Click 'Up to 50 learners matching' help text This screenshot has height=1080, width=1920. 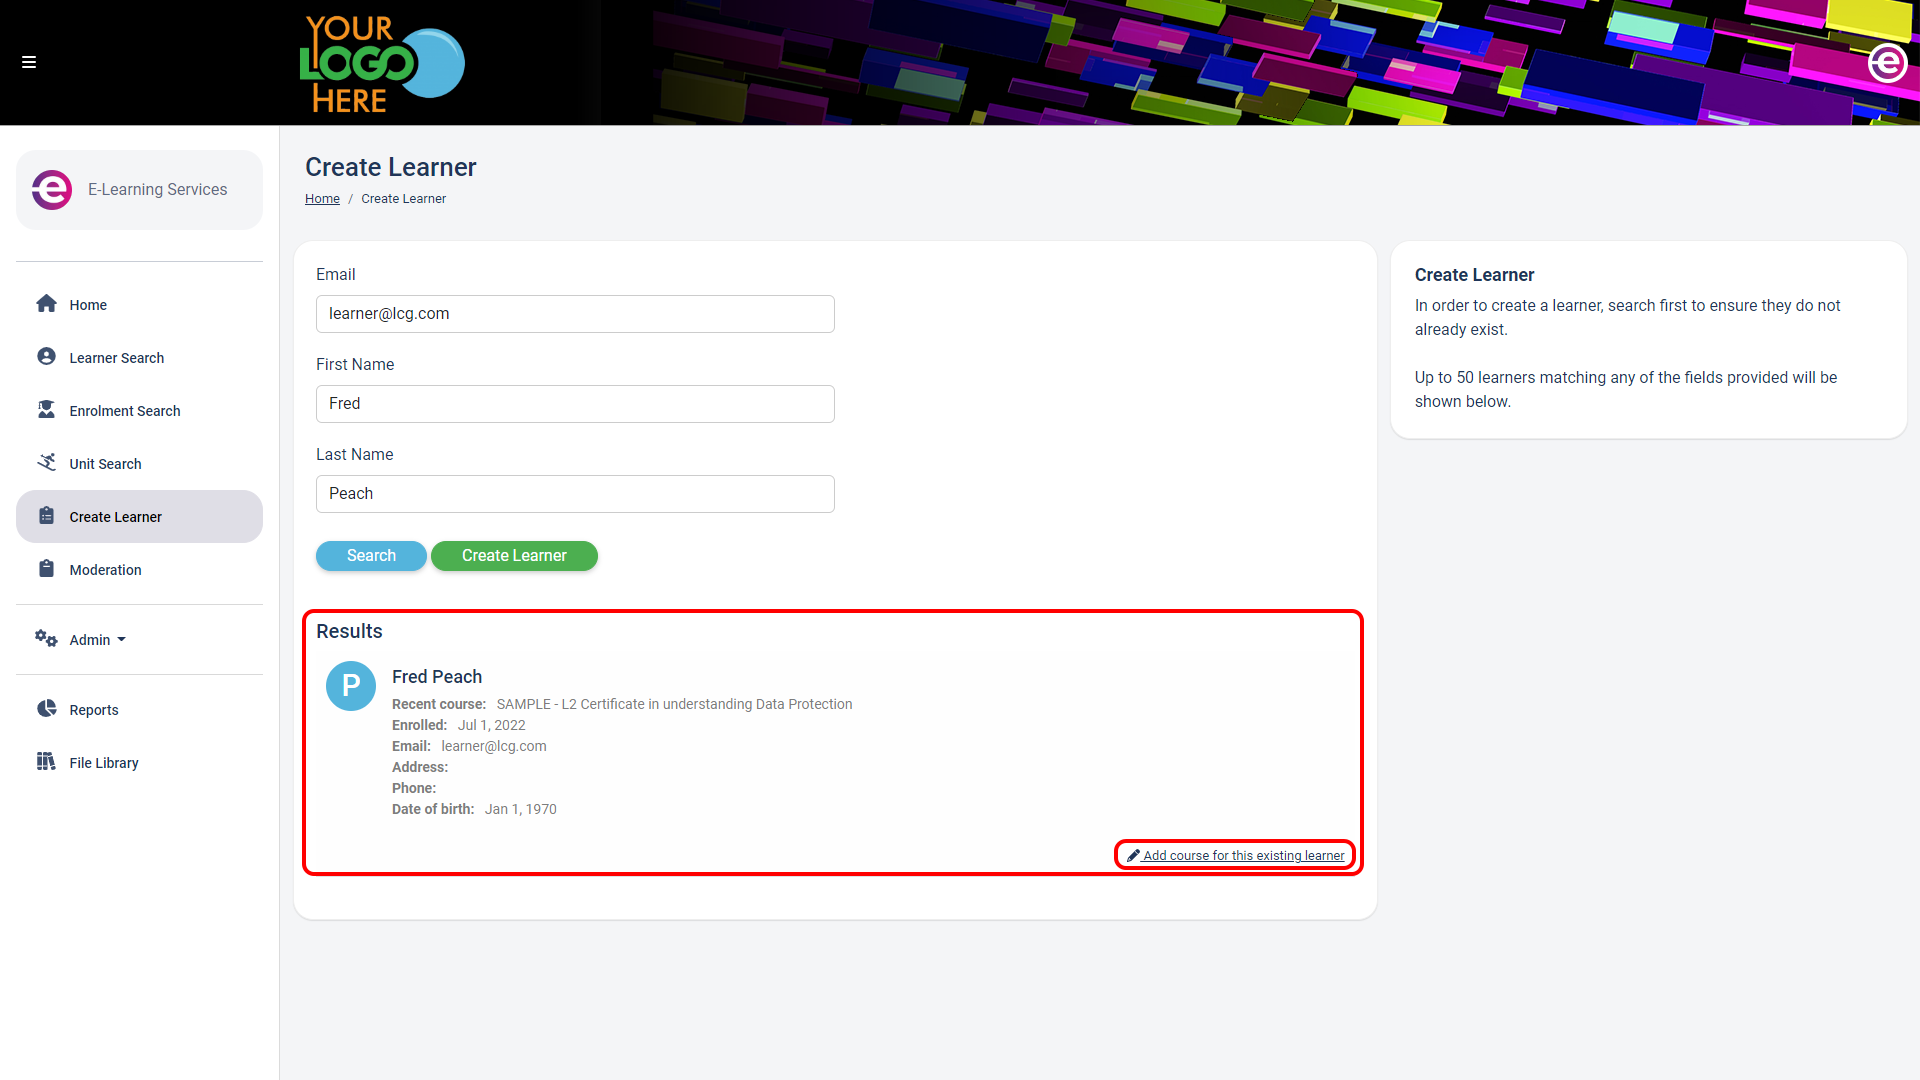pyautogui.click(x=1626, y=389)
